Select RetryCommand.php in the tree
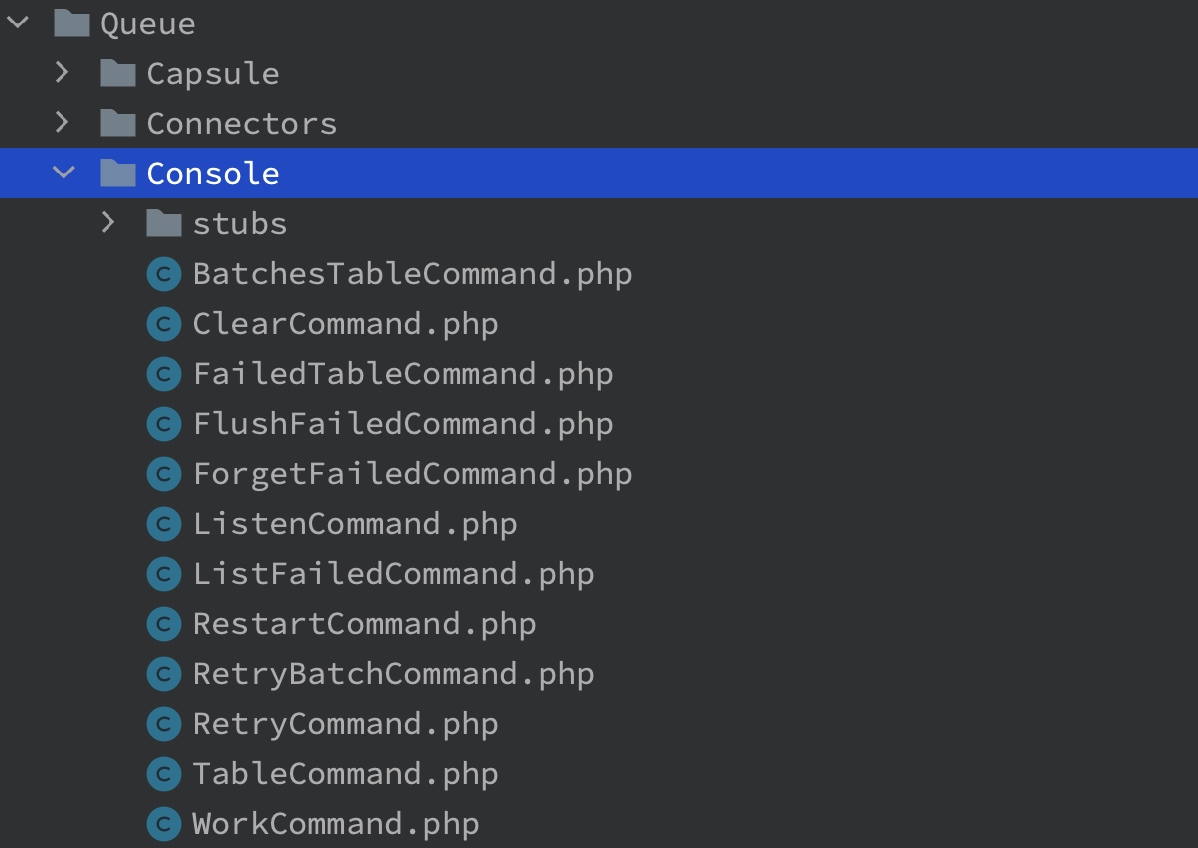 tap(345, 724)
